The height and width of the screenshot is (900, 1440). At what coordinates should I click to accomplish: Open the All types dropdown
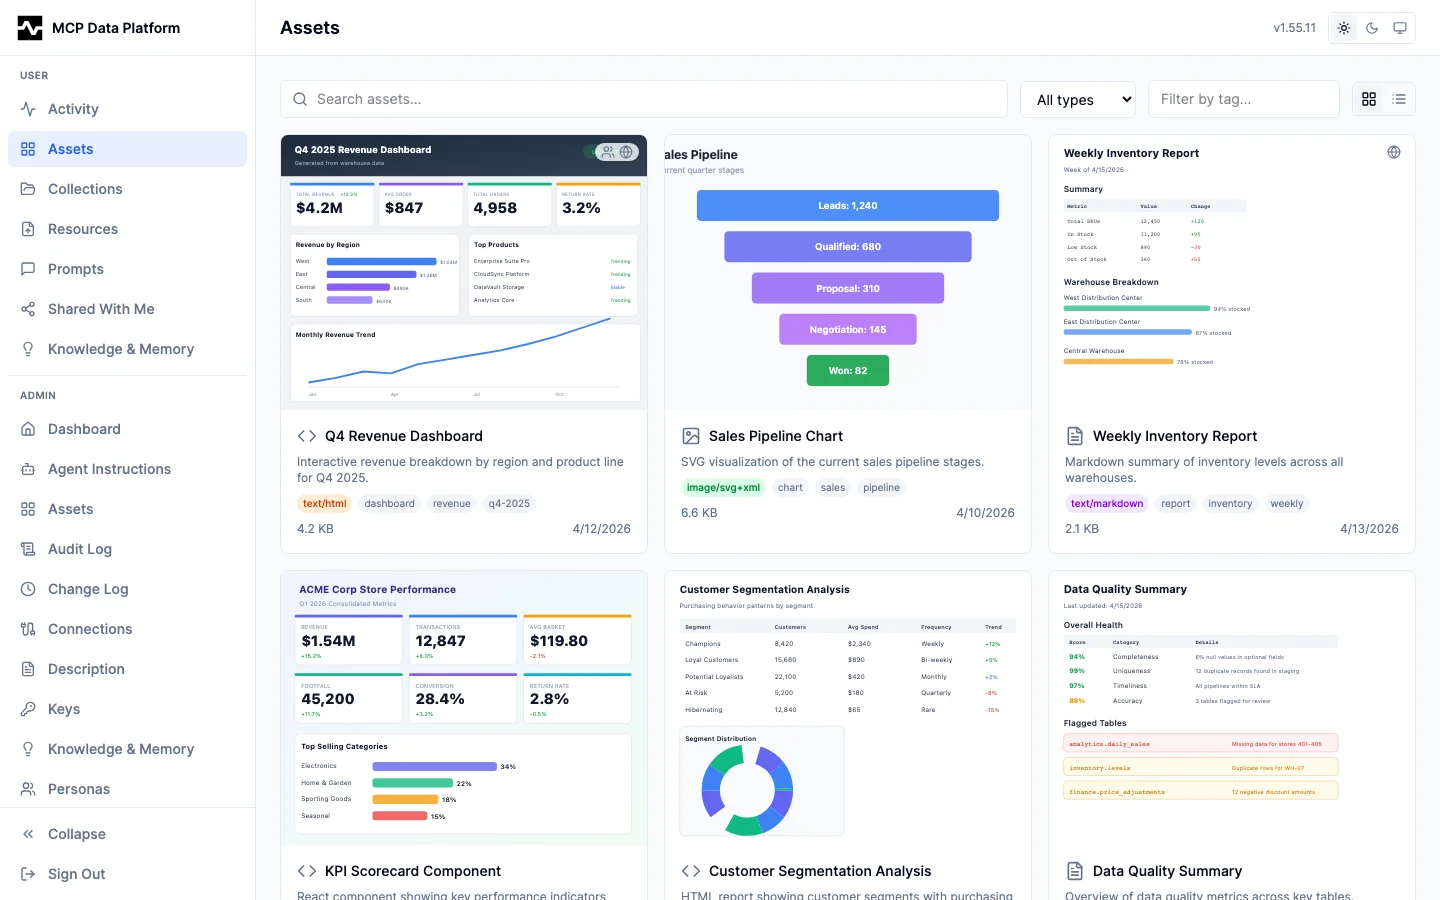click(x=1078, y=100)
